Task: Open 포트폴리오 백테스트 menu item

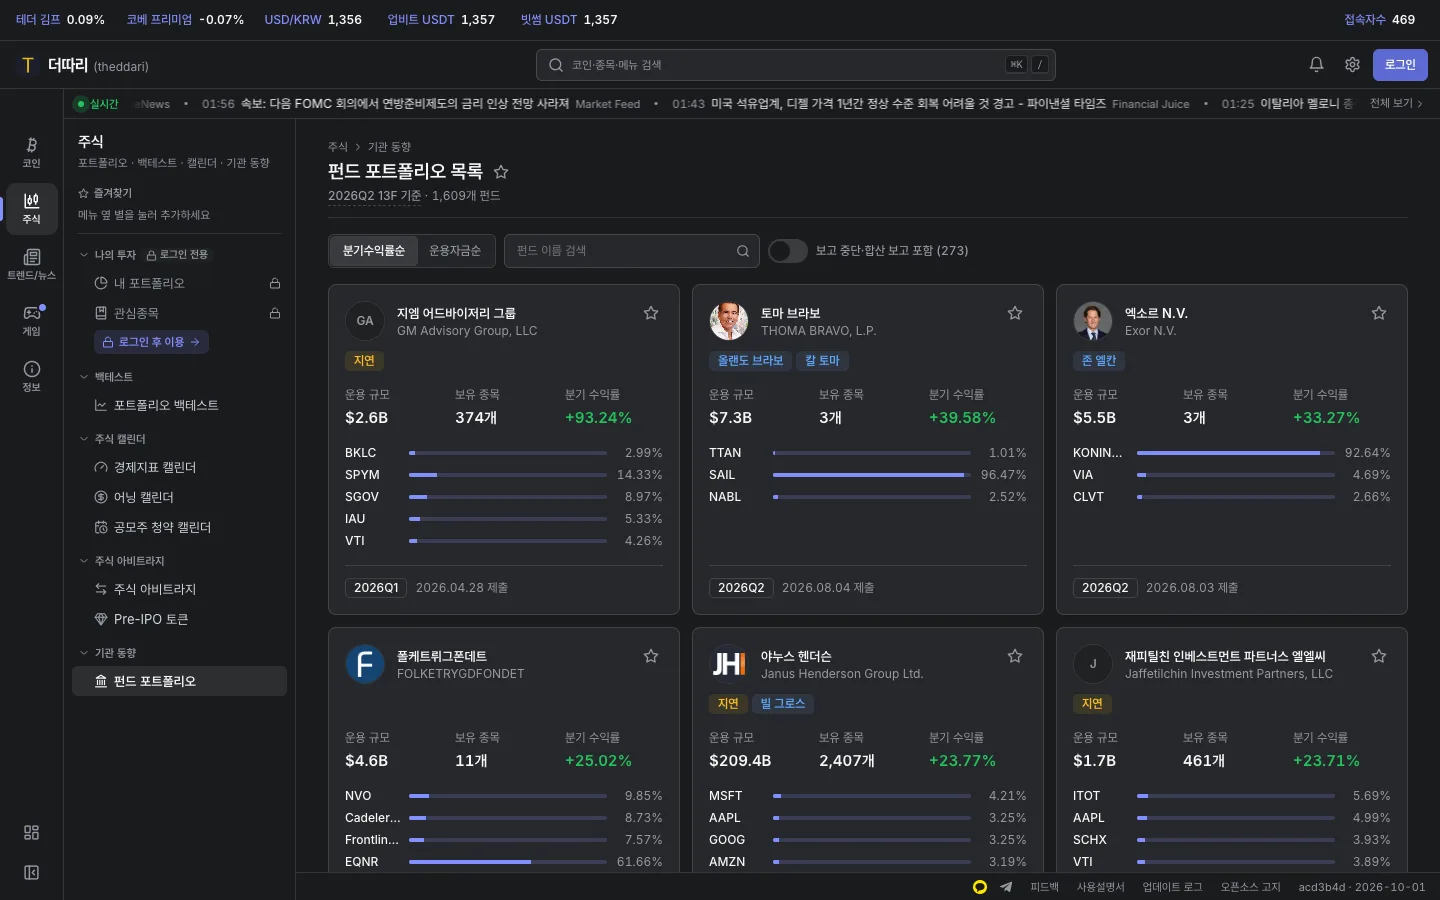Action: pos(180,406)
